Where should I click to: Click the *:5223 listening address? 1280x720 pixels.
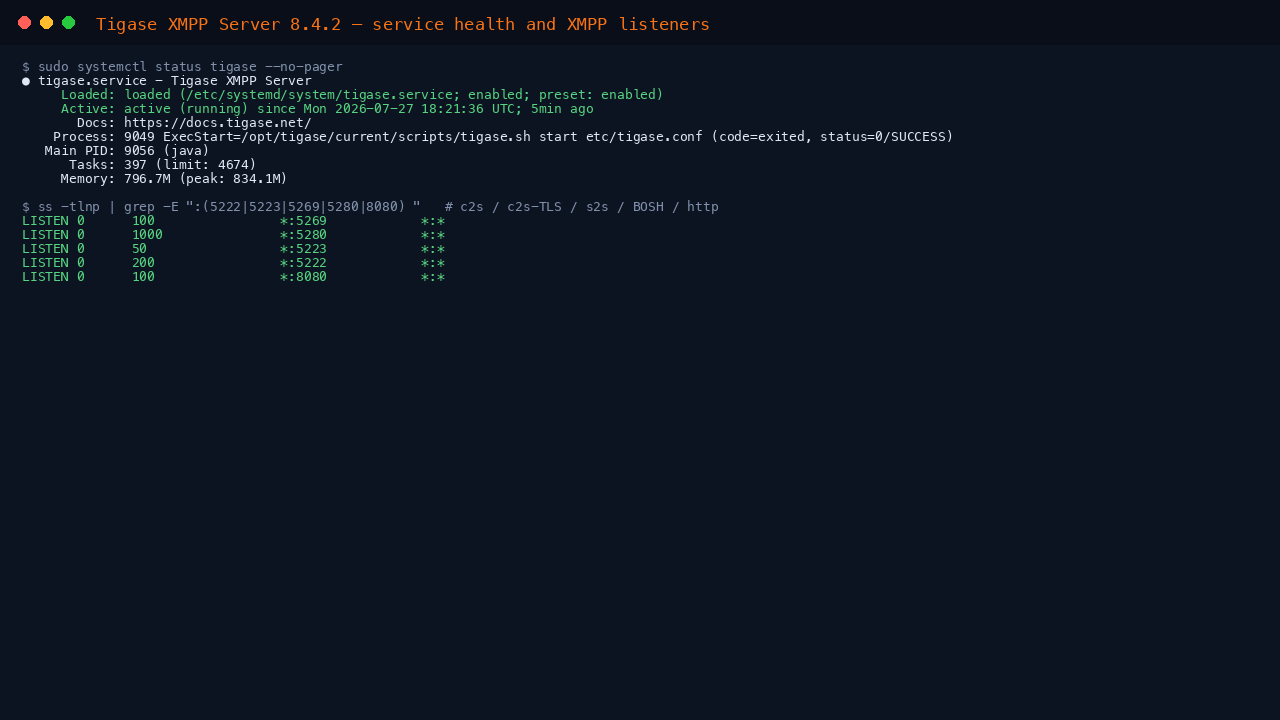pos(303,249)
